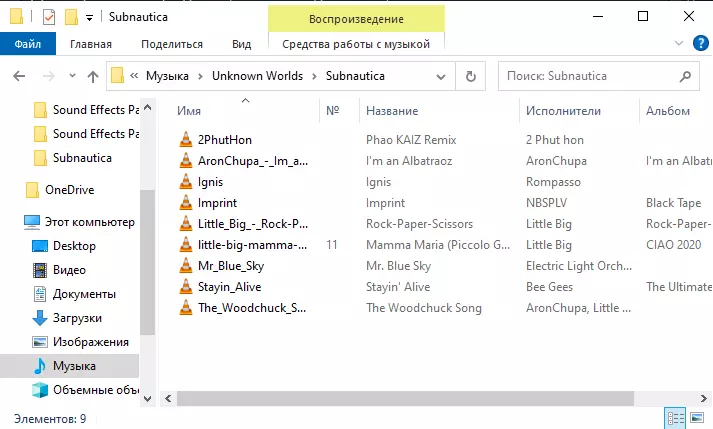The image size is (713, 429).
Task: Click the Загрузки blue download arrow icon
Action: [40, 318]
